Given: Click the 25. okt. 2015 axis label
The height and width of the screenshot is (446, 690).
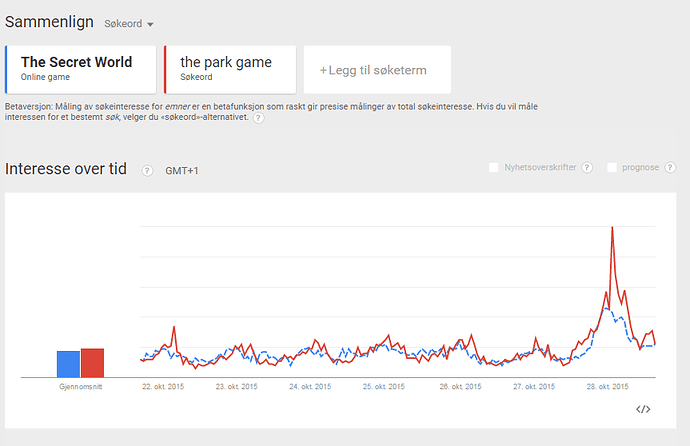Looking at the screenshot, I should click(x=383, y=387).
